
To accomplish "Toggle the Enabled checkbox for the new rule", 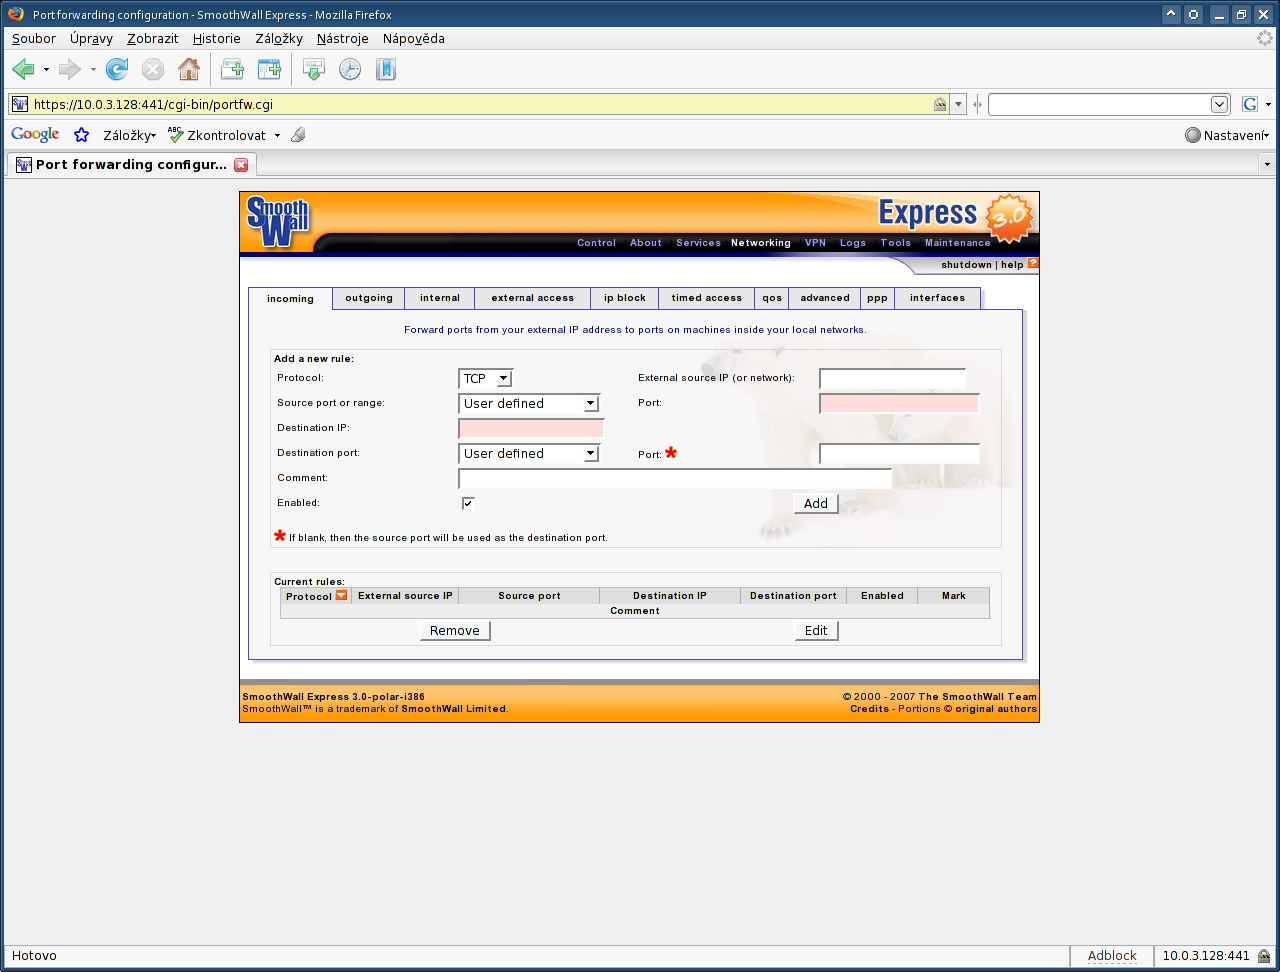I will point(468,503).
